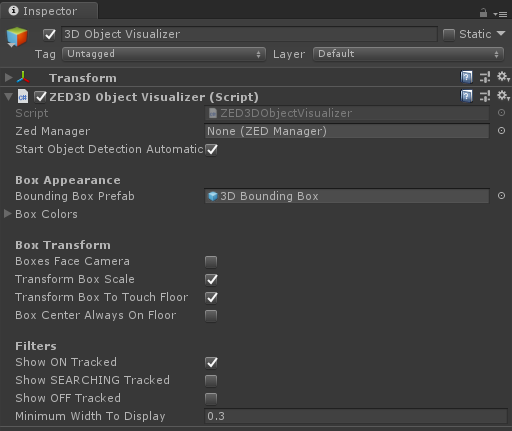The width and height of the screenshot is (512, 431).
Task: Open ZED3D Object Visualizer script help
Action: point(466,96)
